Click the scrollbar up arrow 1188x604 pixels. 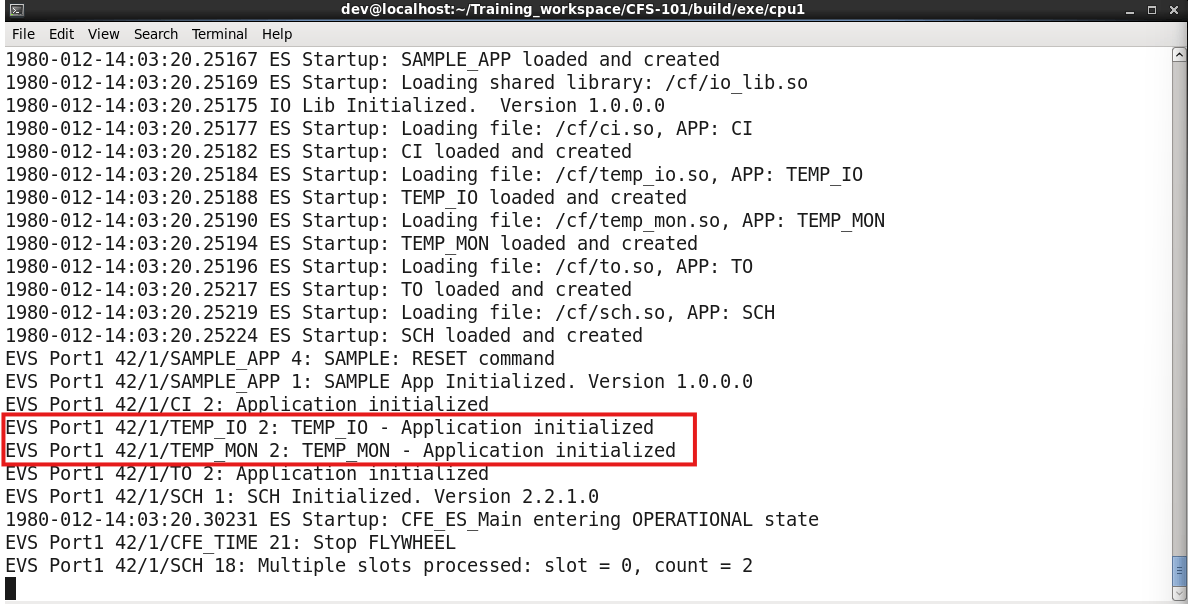tap(1178, 54)
